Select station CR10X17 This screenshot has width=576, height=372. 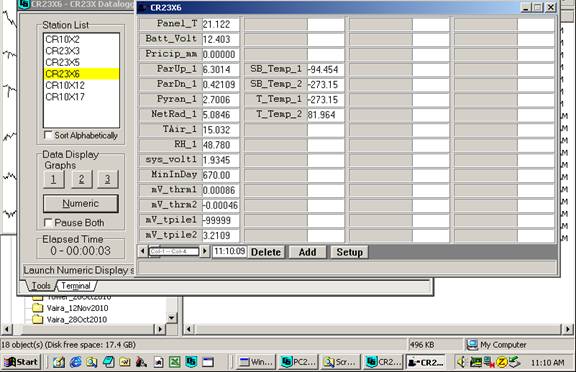point(82,97)
